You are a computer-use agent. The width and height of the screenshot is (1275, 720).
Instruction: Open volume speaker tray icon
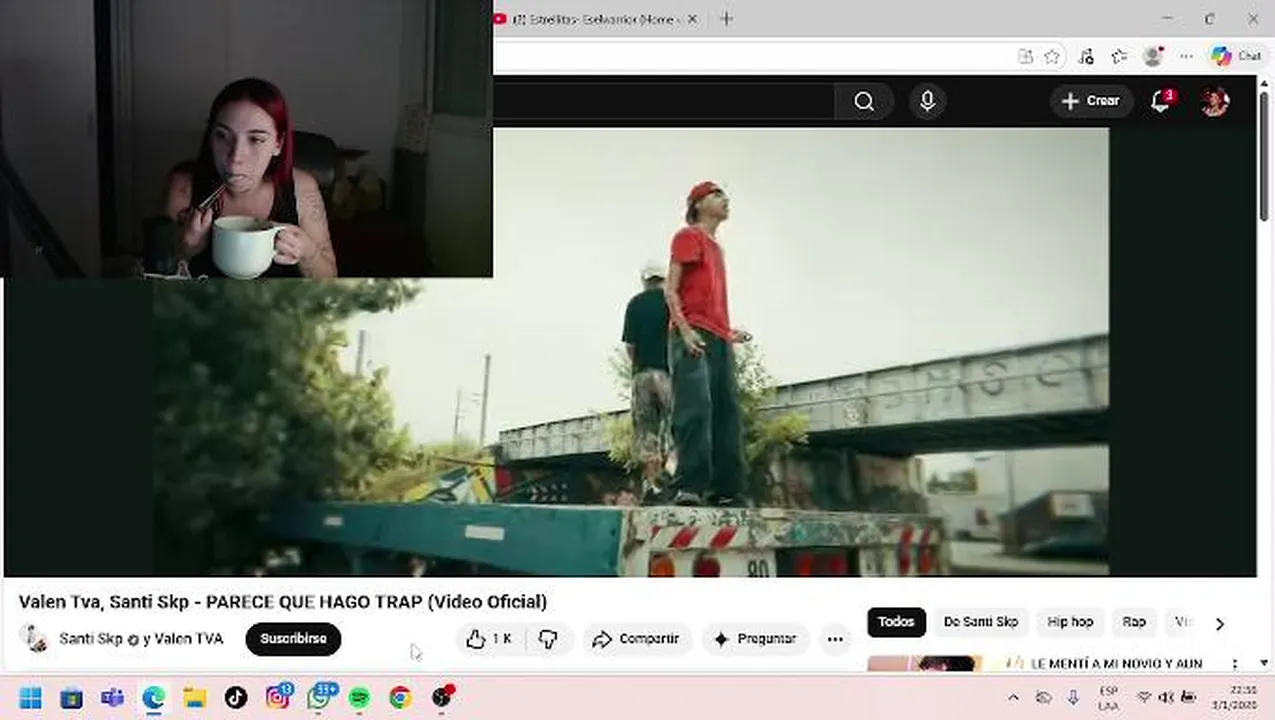pyautogui.click(x=1166, y=698)
